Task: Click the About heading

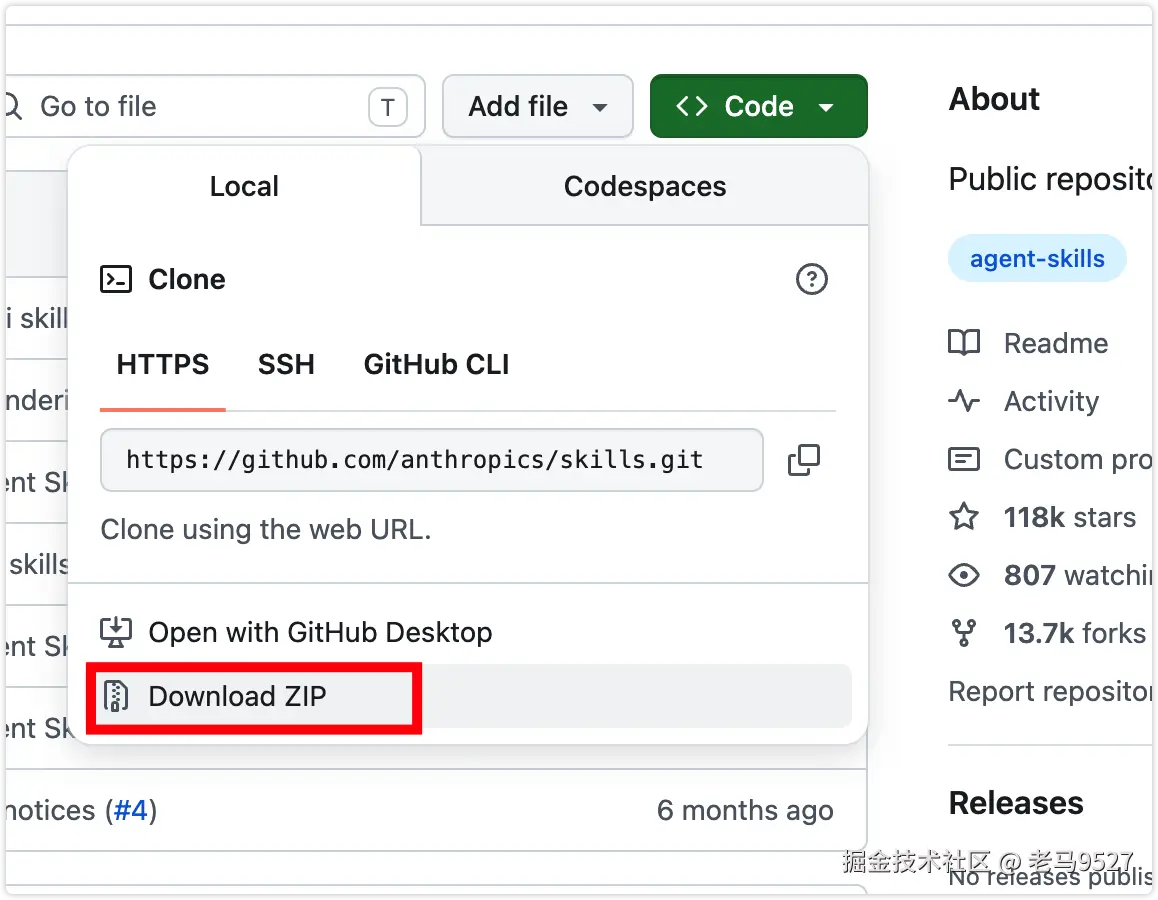Action: coord(994,99)
